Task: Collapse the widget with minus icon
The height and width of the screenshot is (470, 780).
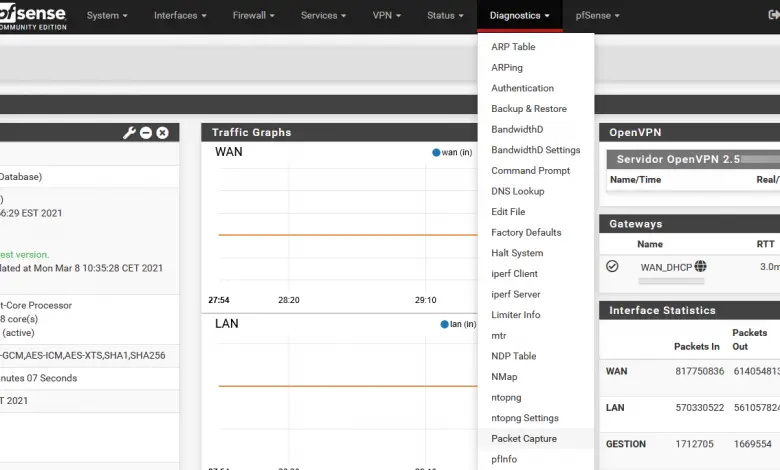Action: (x=146, y=133)
